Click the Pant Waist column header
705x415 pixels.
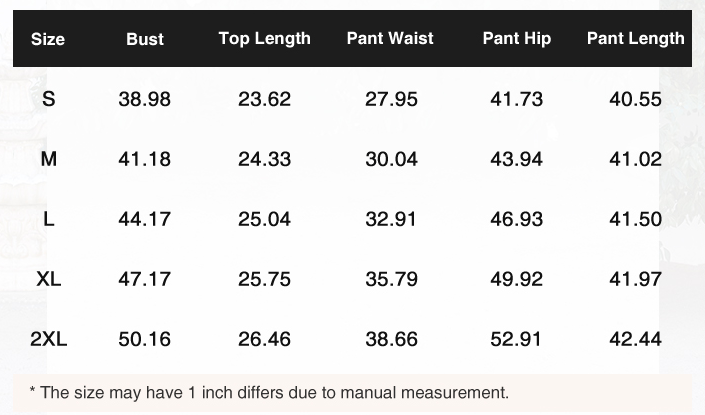[390, 39]
